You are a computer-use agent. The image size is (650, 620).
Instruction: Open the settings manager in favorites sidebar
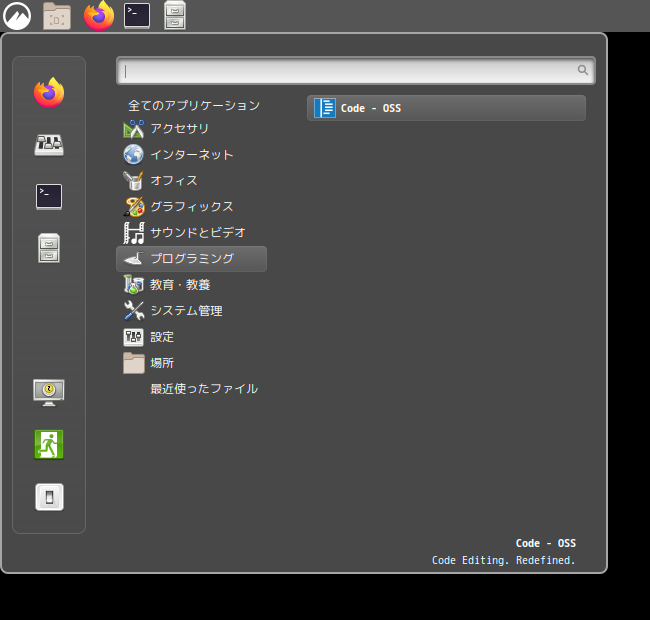49,145
